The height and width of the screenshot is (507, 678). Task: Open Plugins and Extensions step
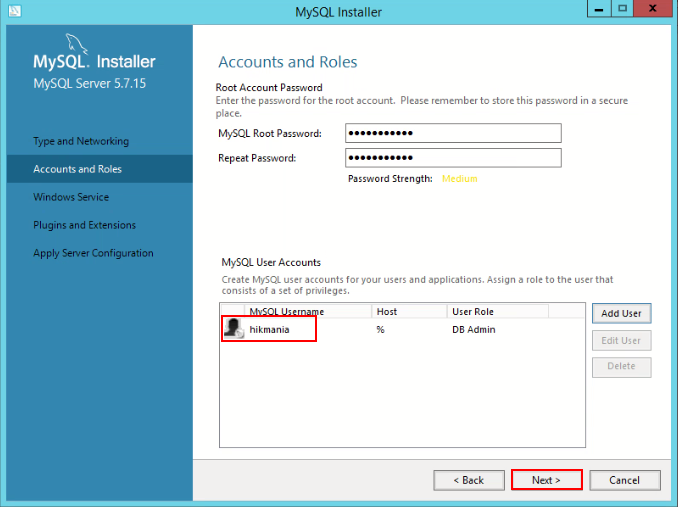[84, 225]
